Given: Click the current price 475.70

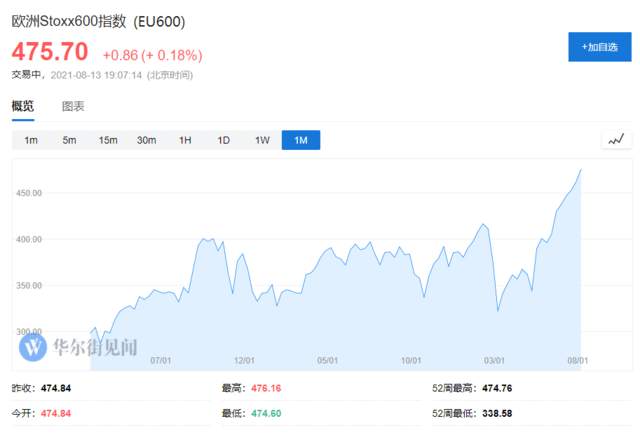Looking at the screenshot, I should coord(50,52).
